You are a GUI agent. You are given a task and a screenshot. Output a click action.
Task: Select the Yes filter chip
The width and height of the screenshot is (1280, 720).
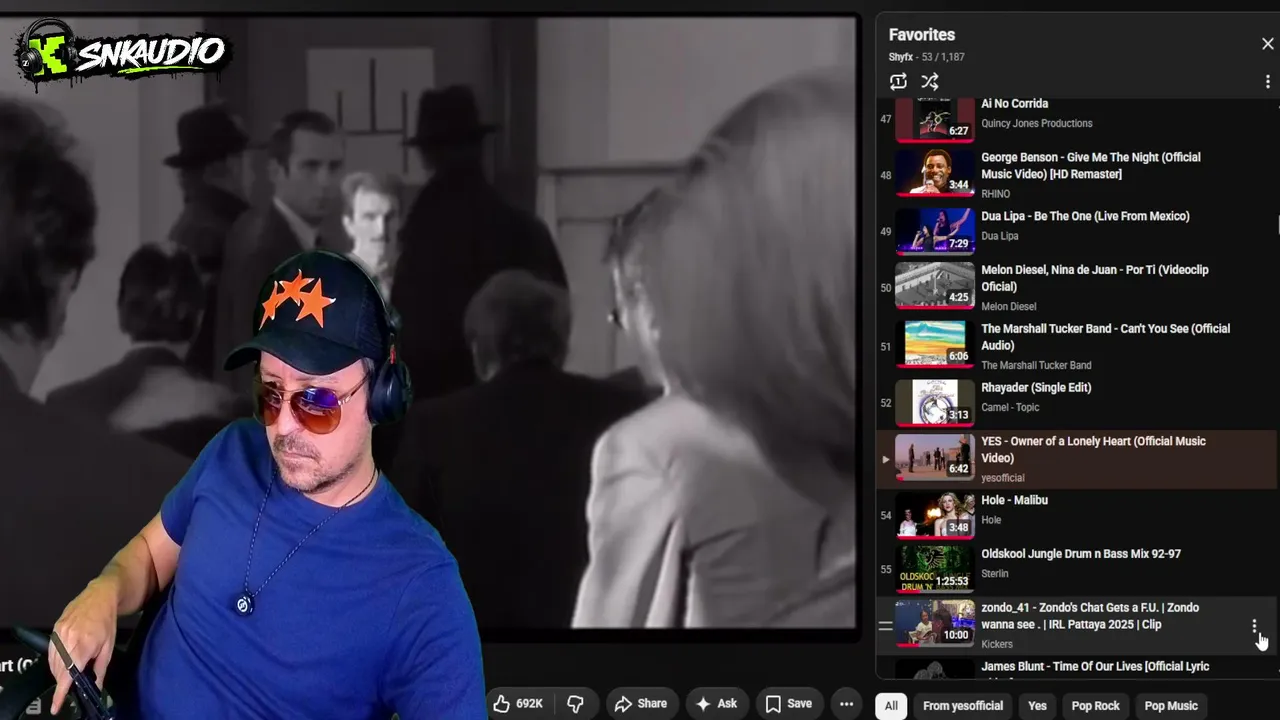point(1037,706)
